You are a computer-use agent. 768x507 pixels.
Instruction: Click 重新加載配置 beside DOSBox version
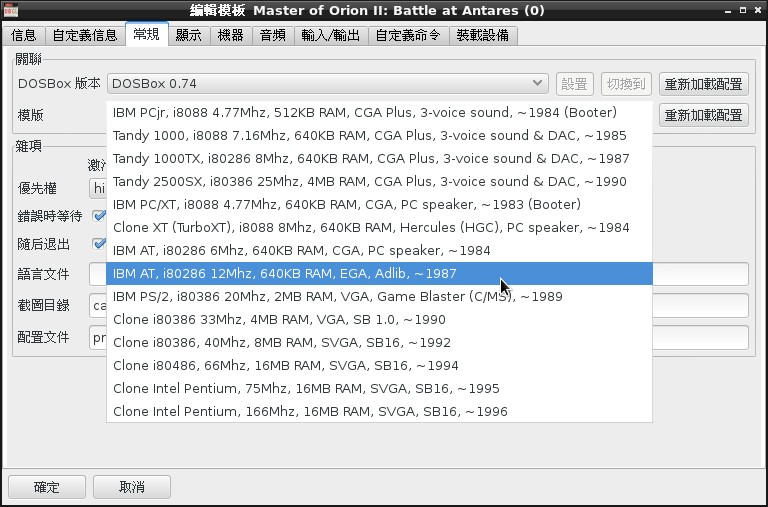703,84
